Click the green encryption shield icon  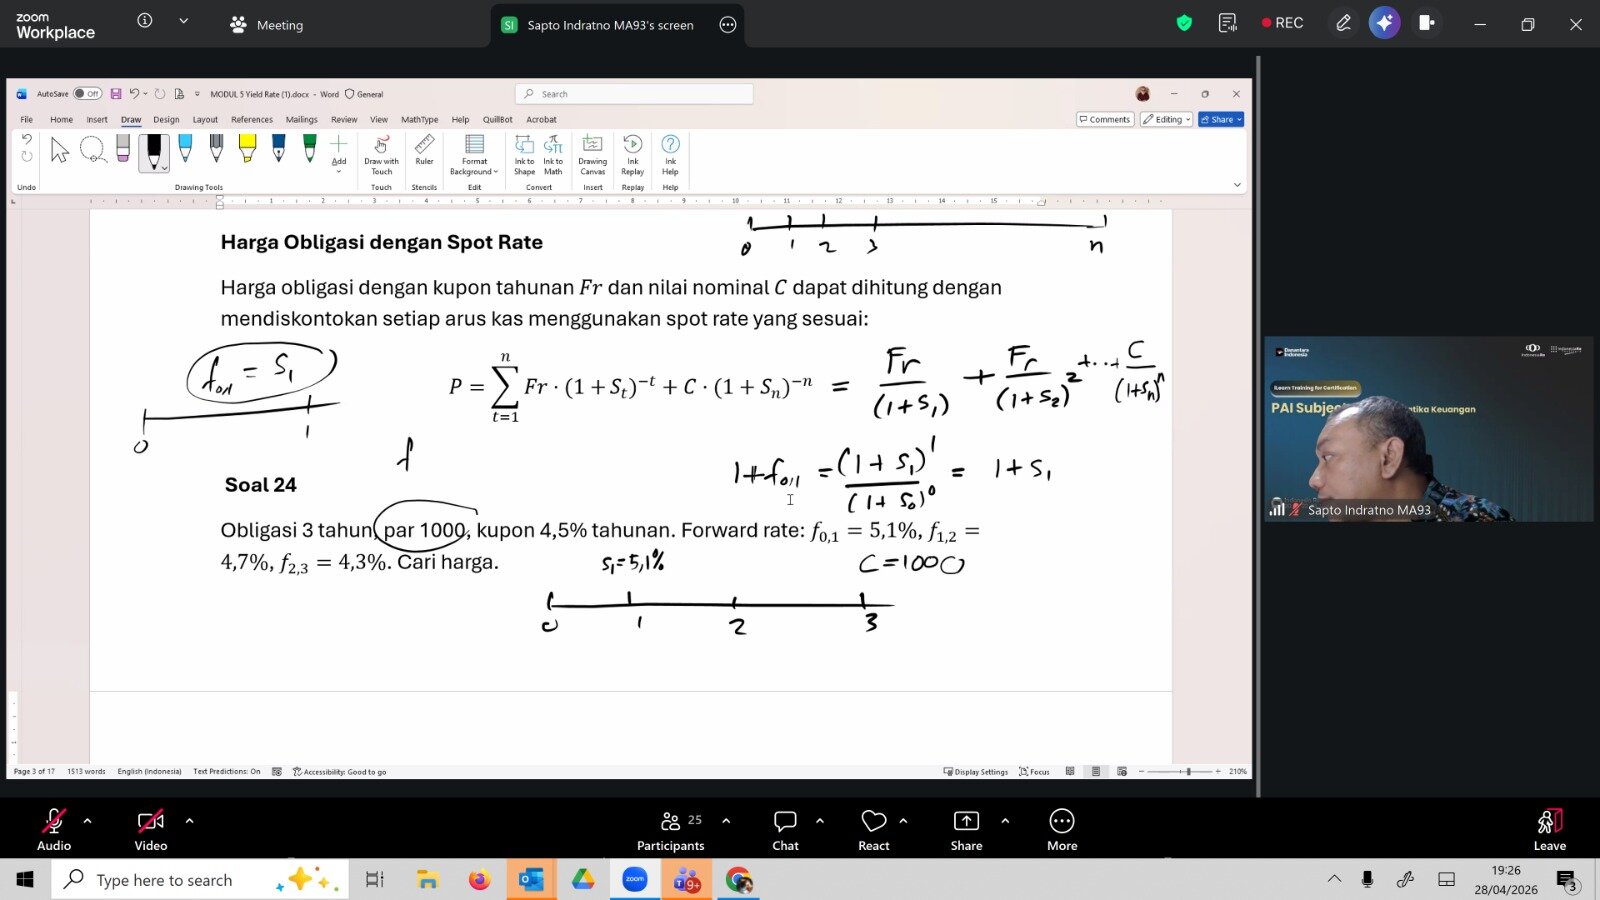tap(1184, 23)
